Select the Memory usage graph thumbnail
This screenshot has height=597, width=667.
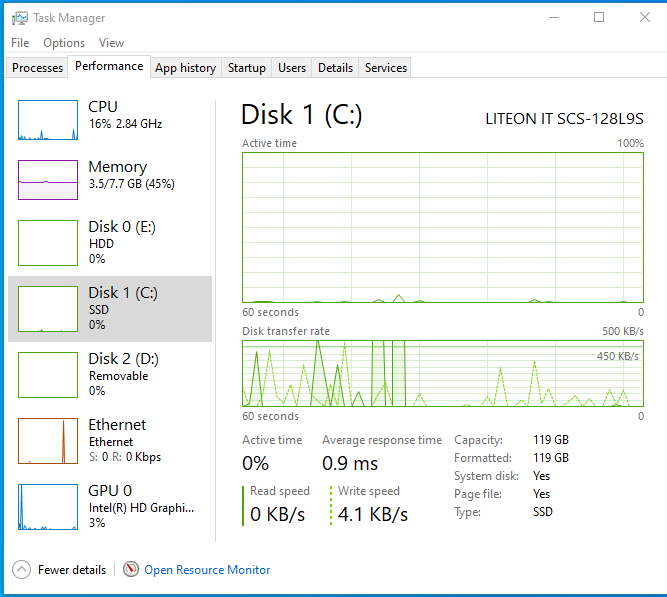[x=48, y=180]
